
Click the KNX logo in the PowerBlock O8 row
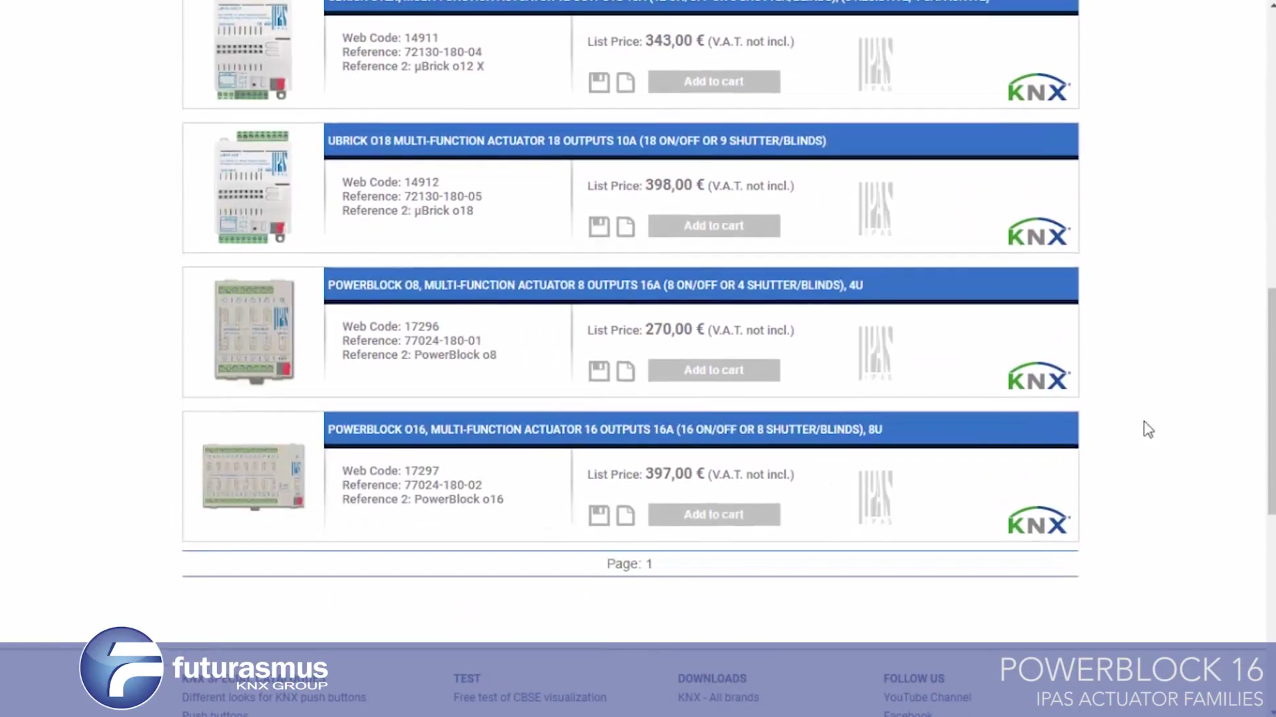pos(1038,376)
